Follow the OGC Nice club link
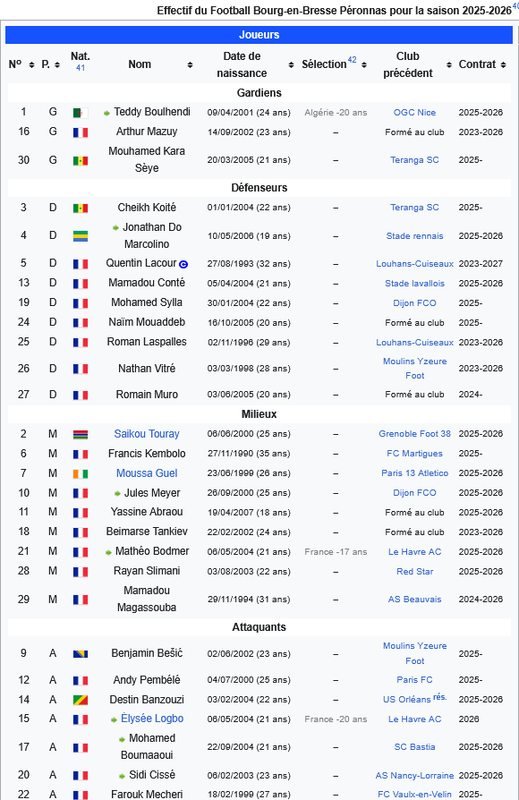The height and width of the screenshot is (800, 519). click(x=414, y=113)
